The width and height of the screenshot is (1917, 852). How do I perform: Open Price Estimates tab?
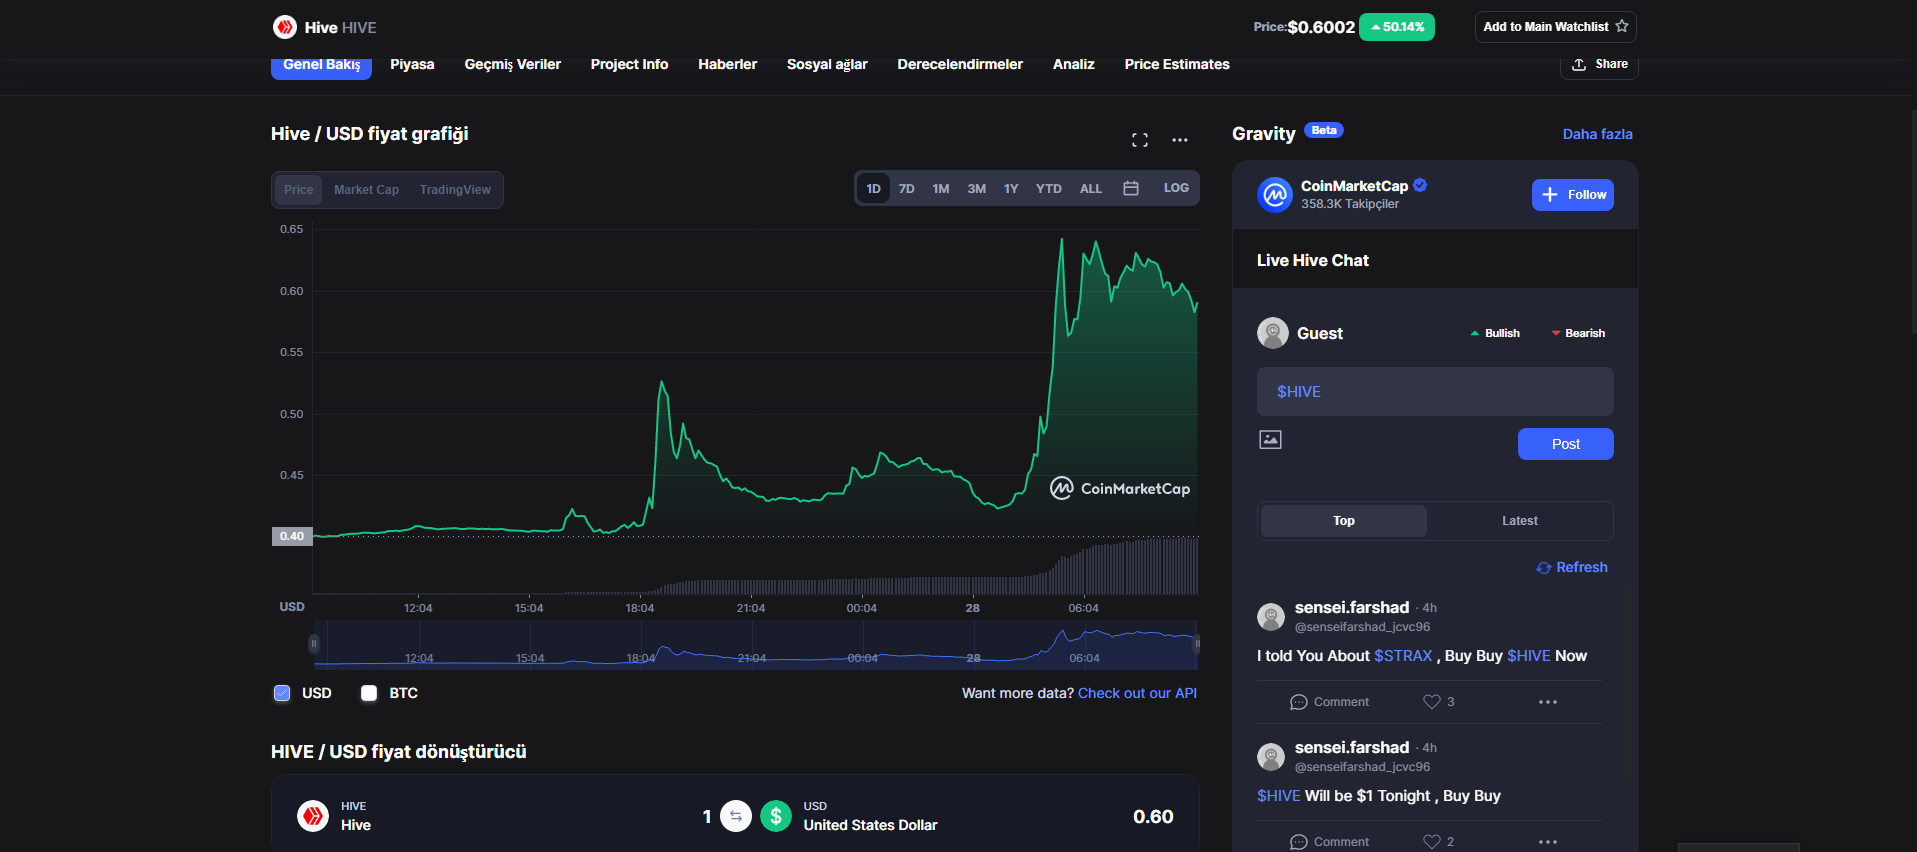pos(1177,64)
